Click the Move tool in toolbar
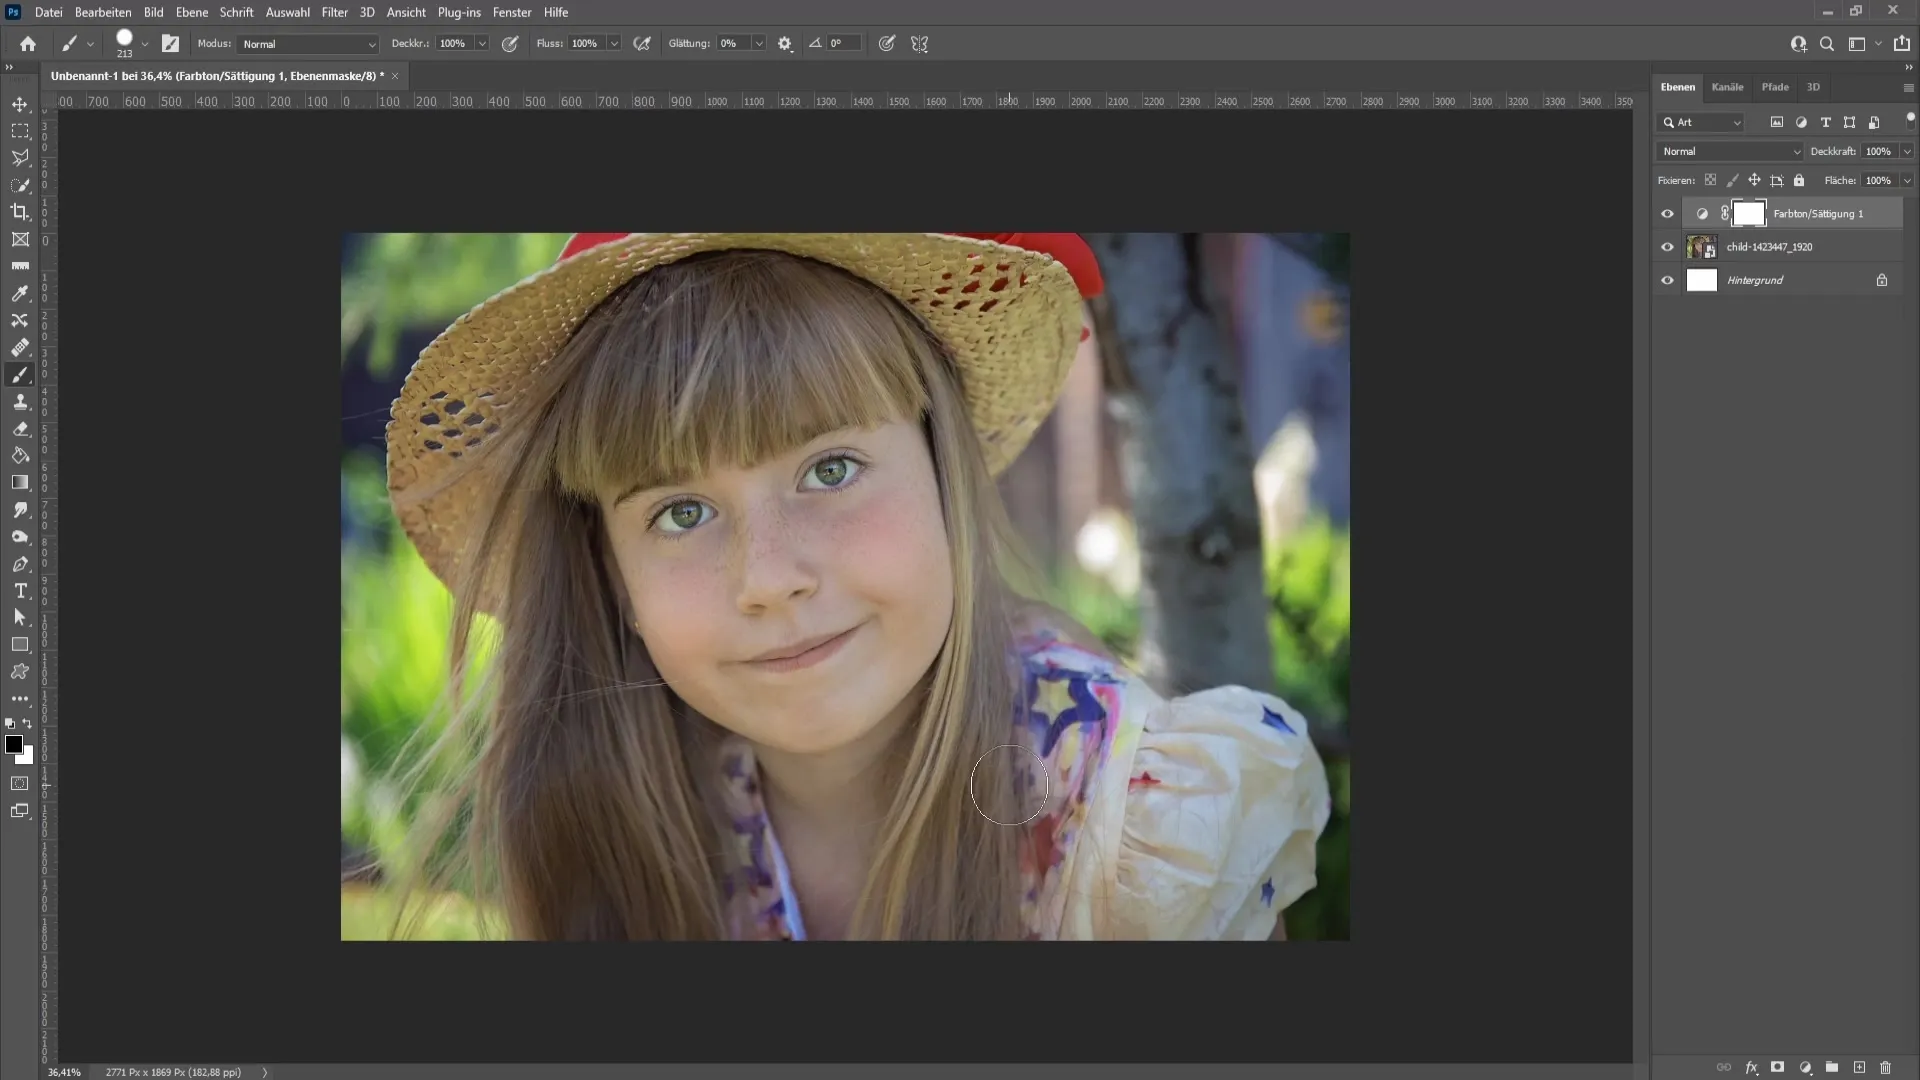 [x=20, y=103]
